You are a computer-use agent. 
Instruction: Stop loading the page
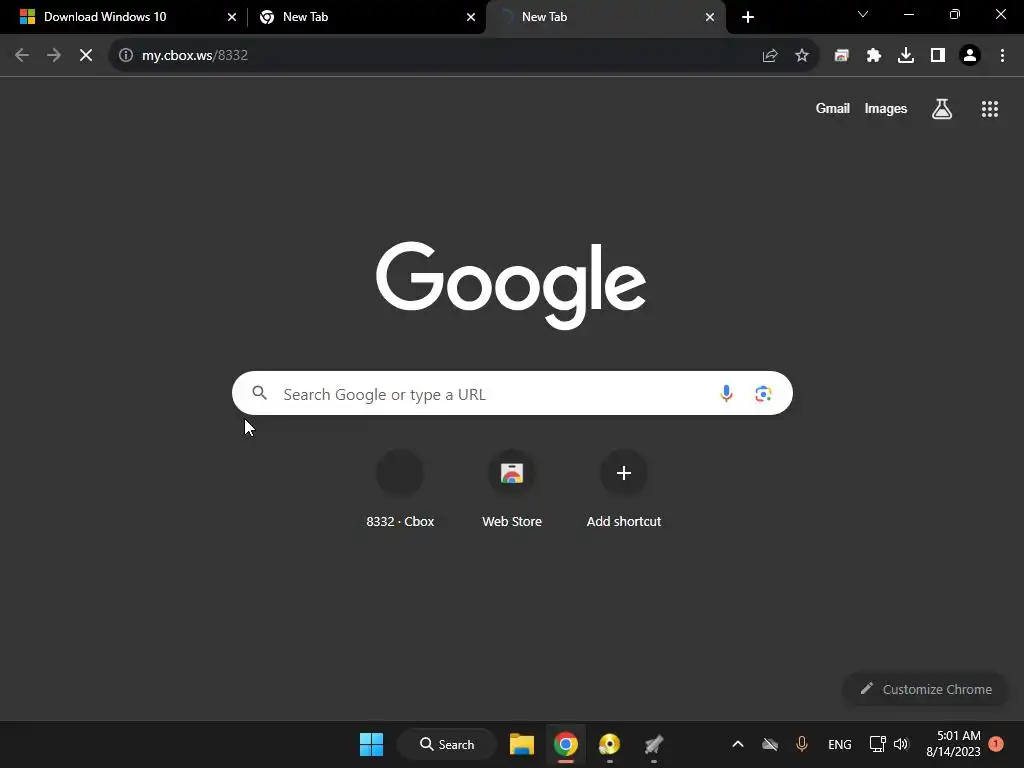coord(86,56)
